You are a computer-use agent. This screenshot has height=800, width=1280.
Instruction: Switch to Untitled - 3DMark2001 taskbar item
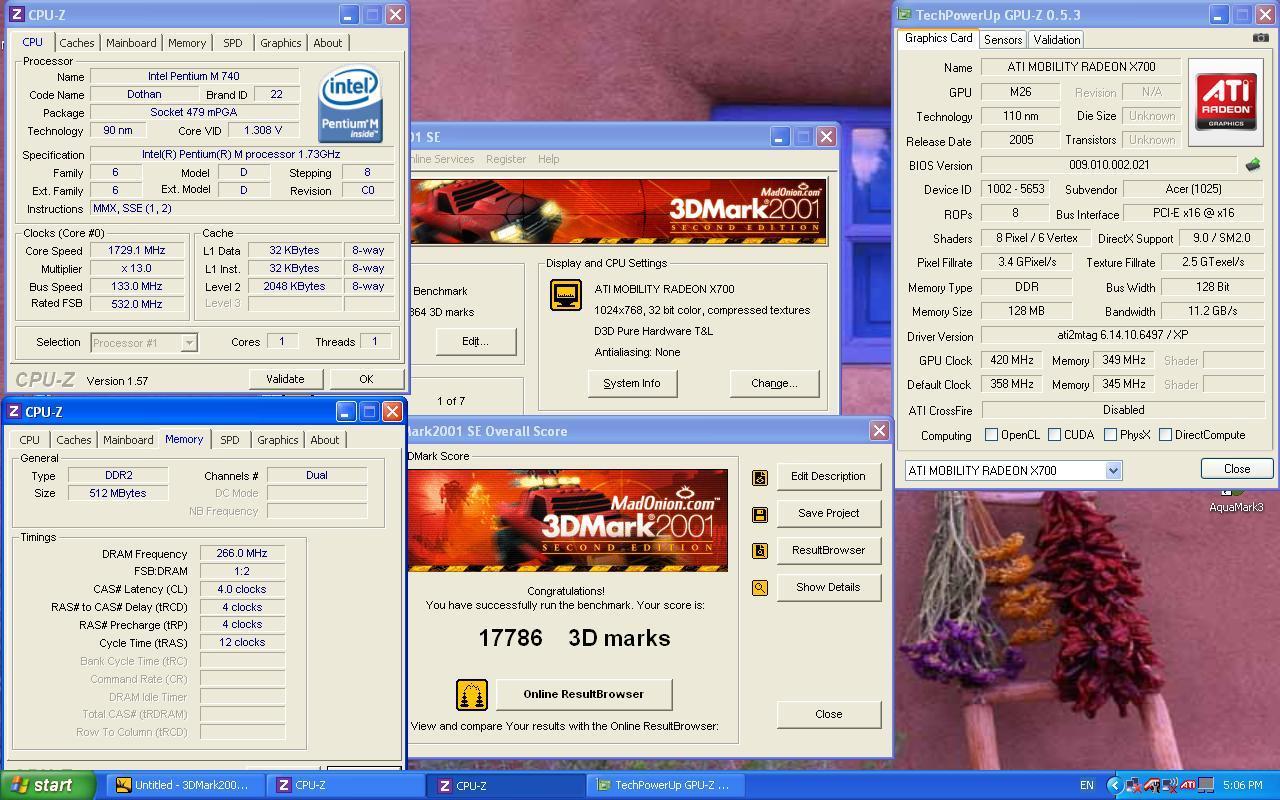click(x=184, y=785)
